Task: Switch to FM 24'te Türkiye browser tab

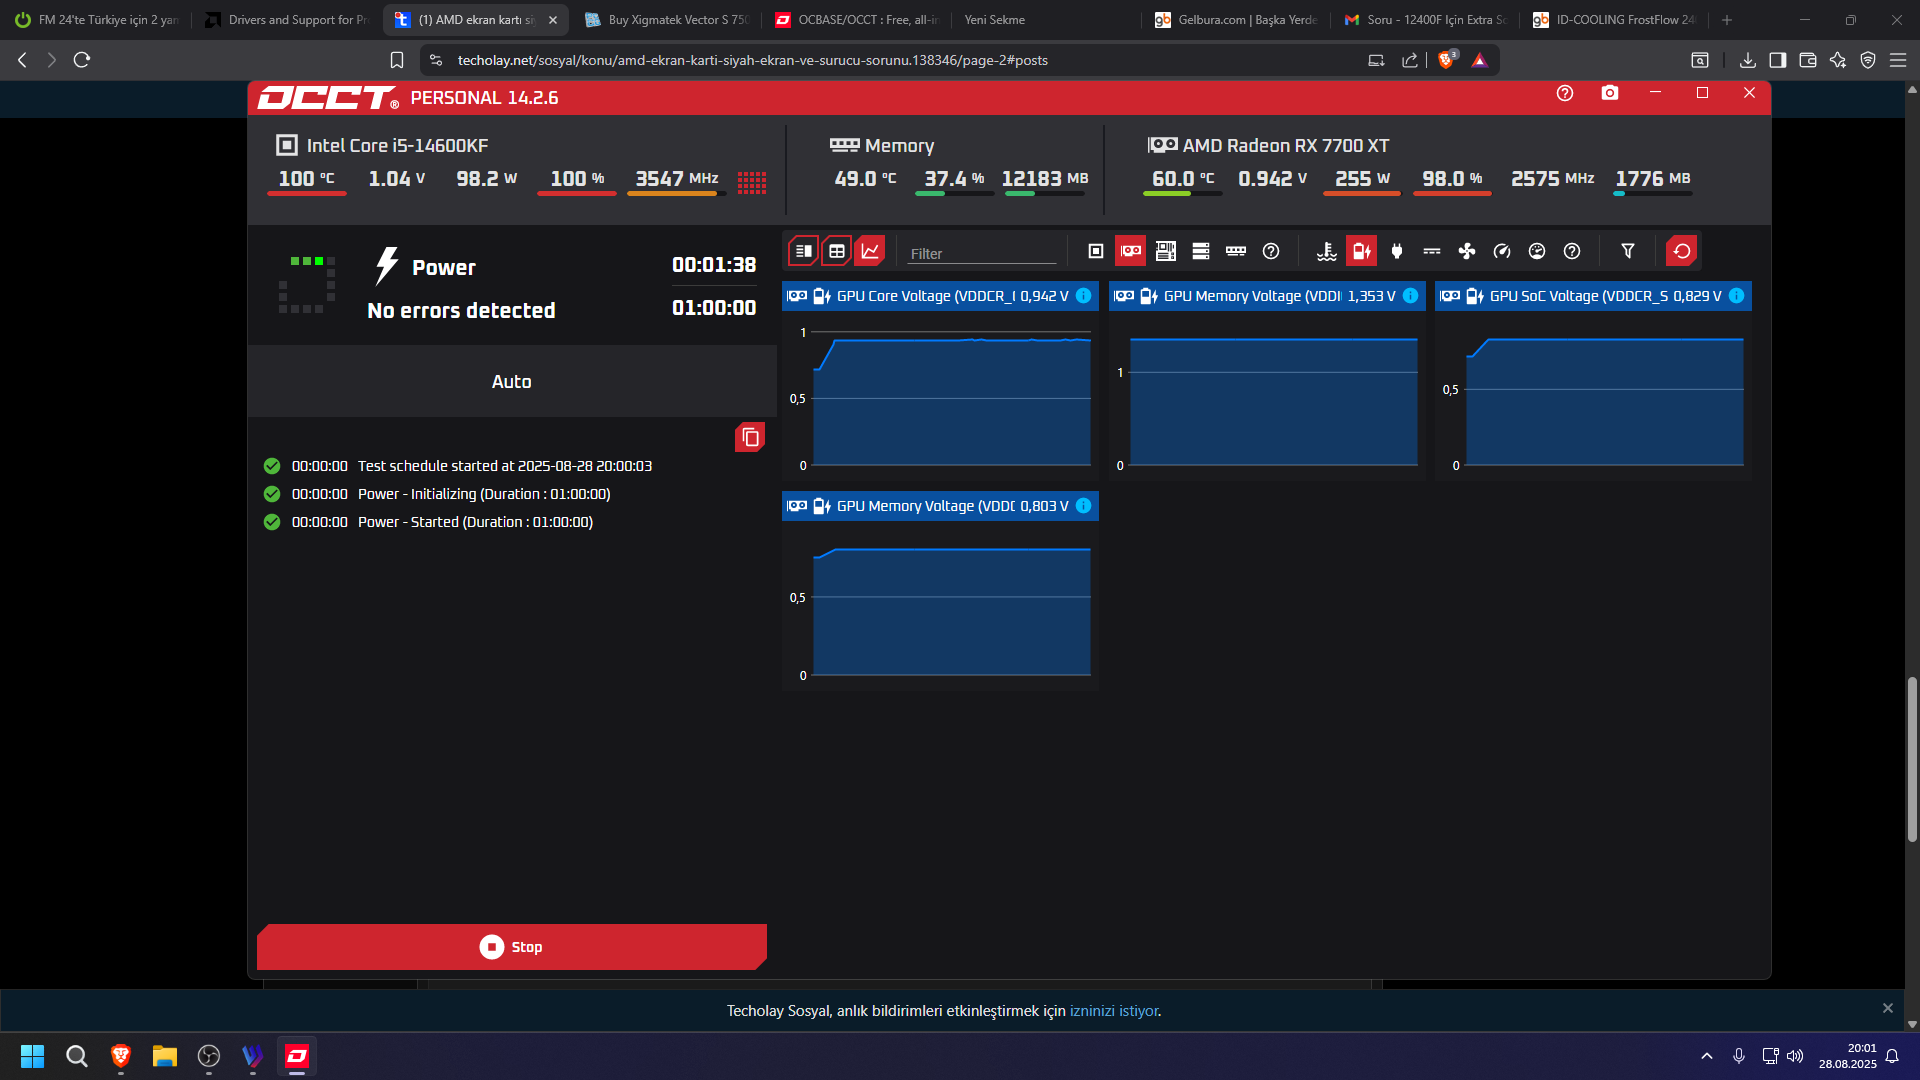Action: coord(97,20)
